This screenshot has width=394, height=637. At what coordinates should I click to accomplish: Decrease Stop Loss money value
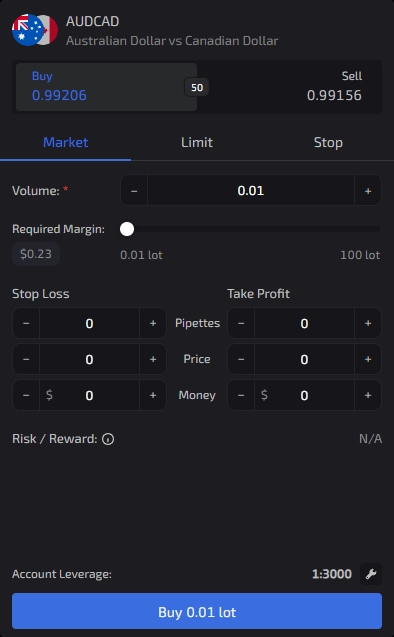click(26, 395)
